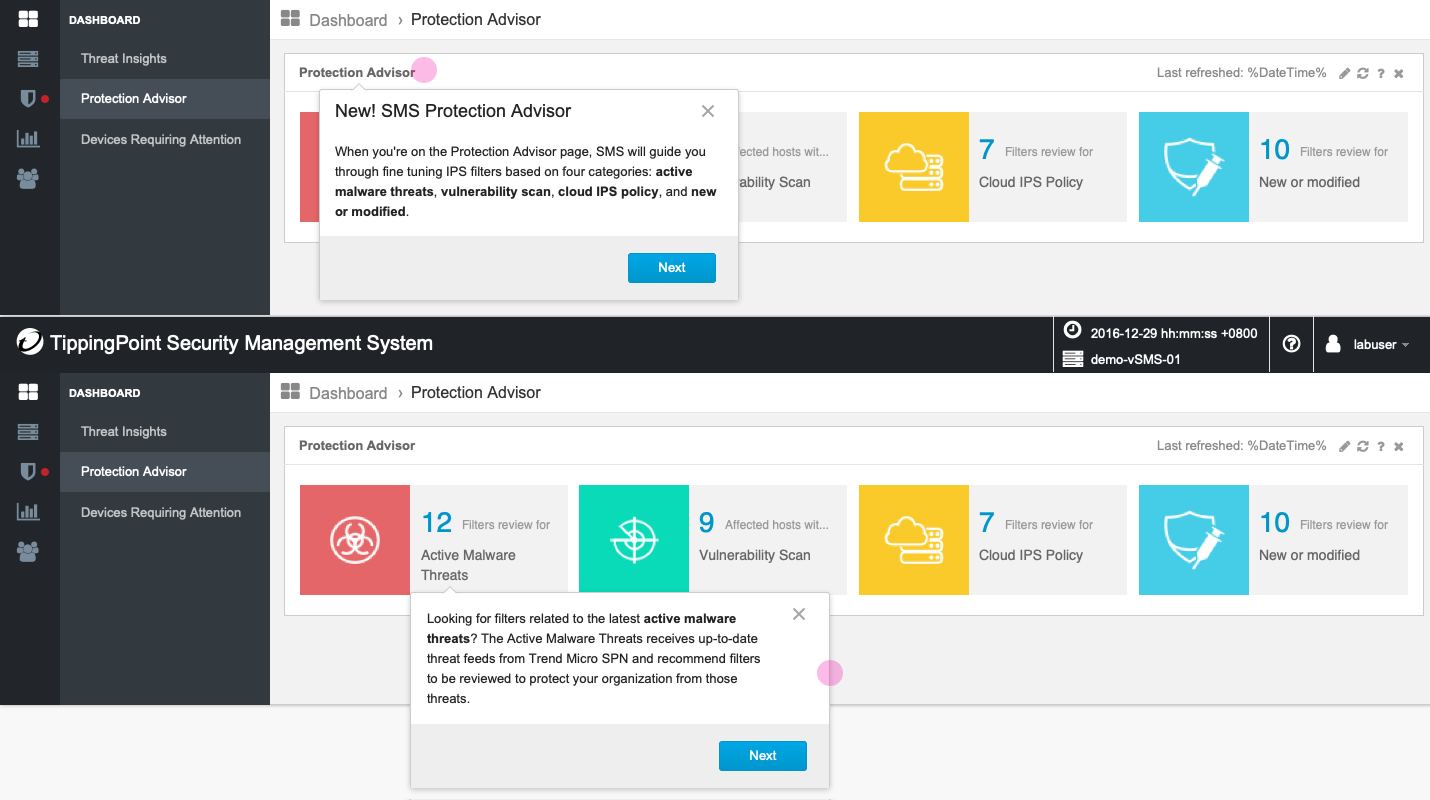Open help icon in TippingPoint header bar
This screenshot has width=1430, height=800.
tap(1291, 344)
